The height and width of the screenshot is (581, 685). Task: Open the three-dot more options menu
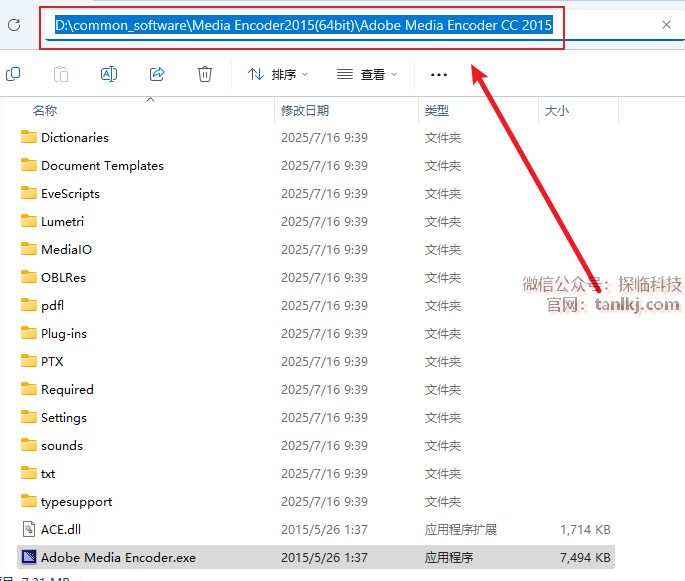pyautogui.click(x=438, y=74)
